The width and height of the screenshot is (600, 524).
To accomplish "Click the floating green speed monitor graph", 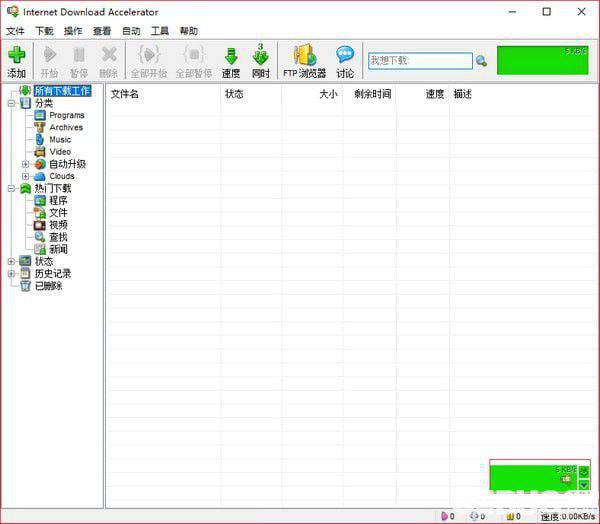I will [x=533, y=476].
